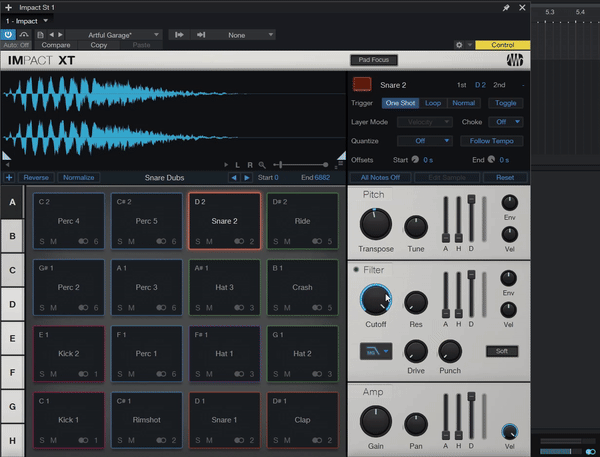
Task: Select pad bank C tab
Action: [12, 270]
